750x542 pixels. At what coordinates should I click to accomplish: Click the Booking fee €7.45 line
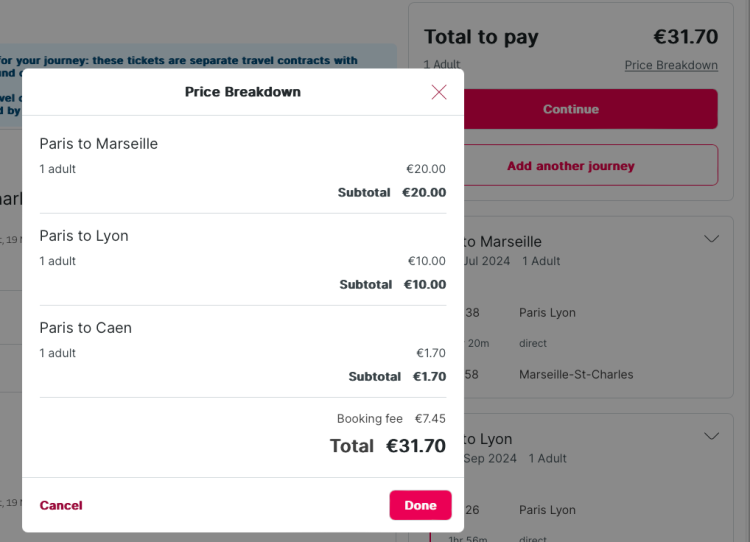pyautogui.click(x=391, y=419)
